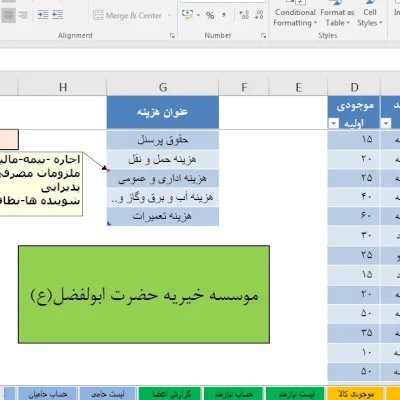
Task: Open the Alignment dialog launcher
Action: (172, 35)
